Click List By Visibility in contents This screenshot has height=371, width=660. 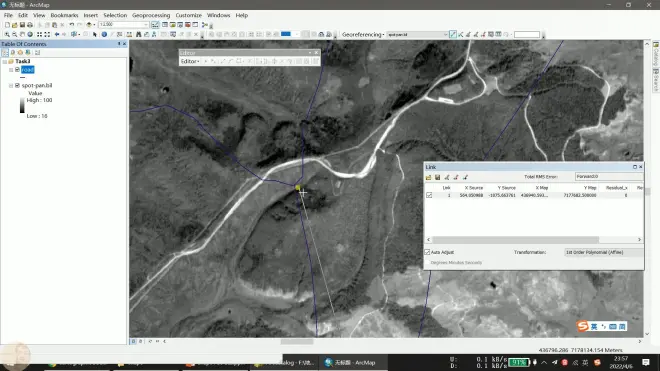[20, 53]
